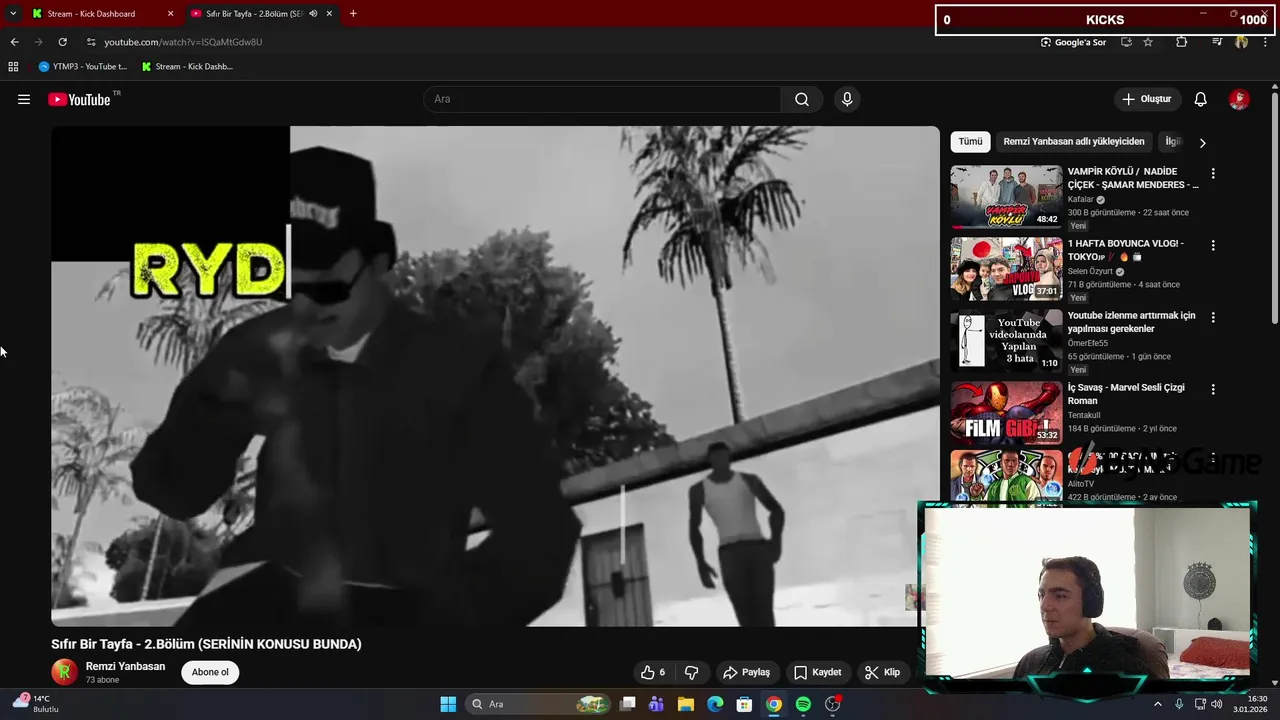The height and width of the screenshot is (720, 1280).
Task: Click the video title Sıfır Bir Tayfa - 2.Bölüm
Action: [x=206, y=644]
